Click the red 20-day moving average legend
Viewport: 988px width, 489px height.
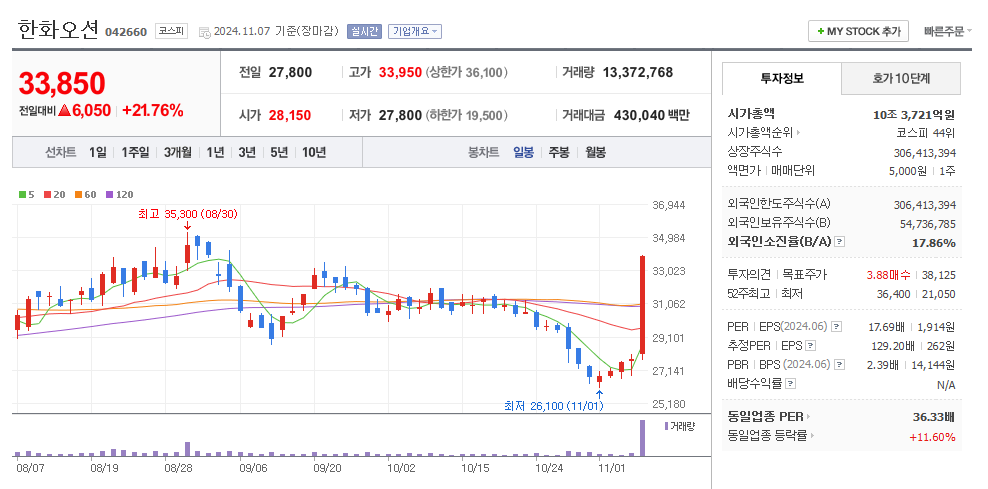click(x=54, y=195)
